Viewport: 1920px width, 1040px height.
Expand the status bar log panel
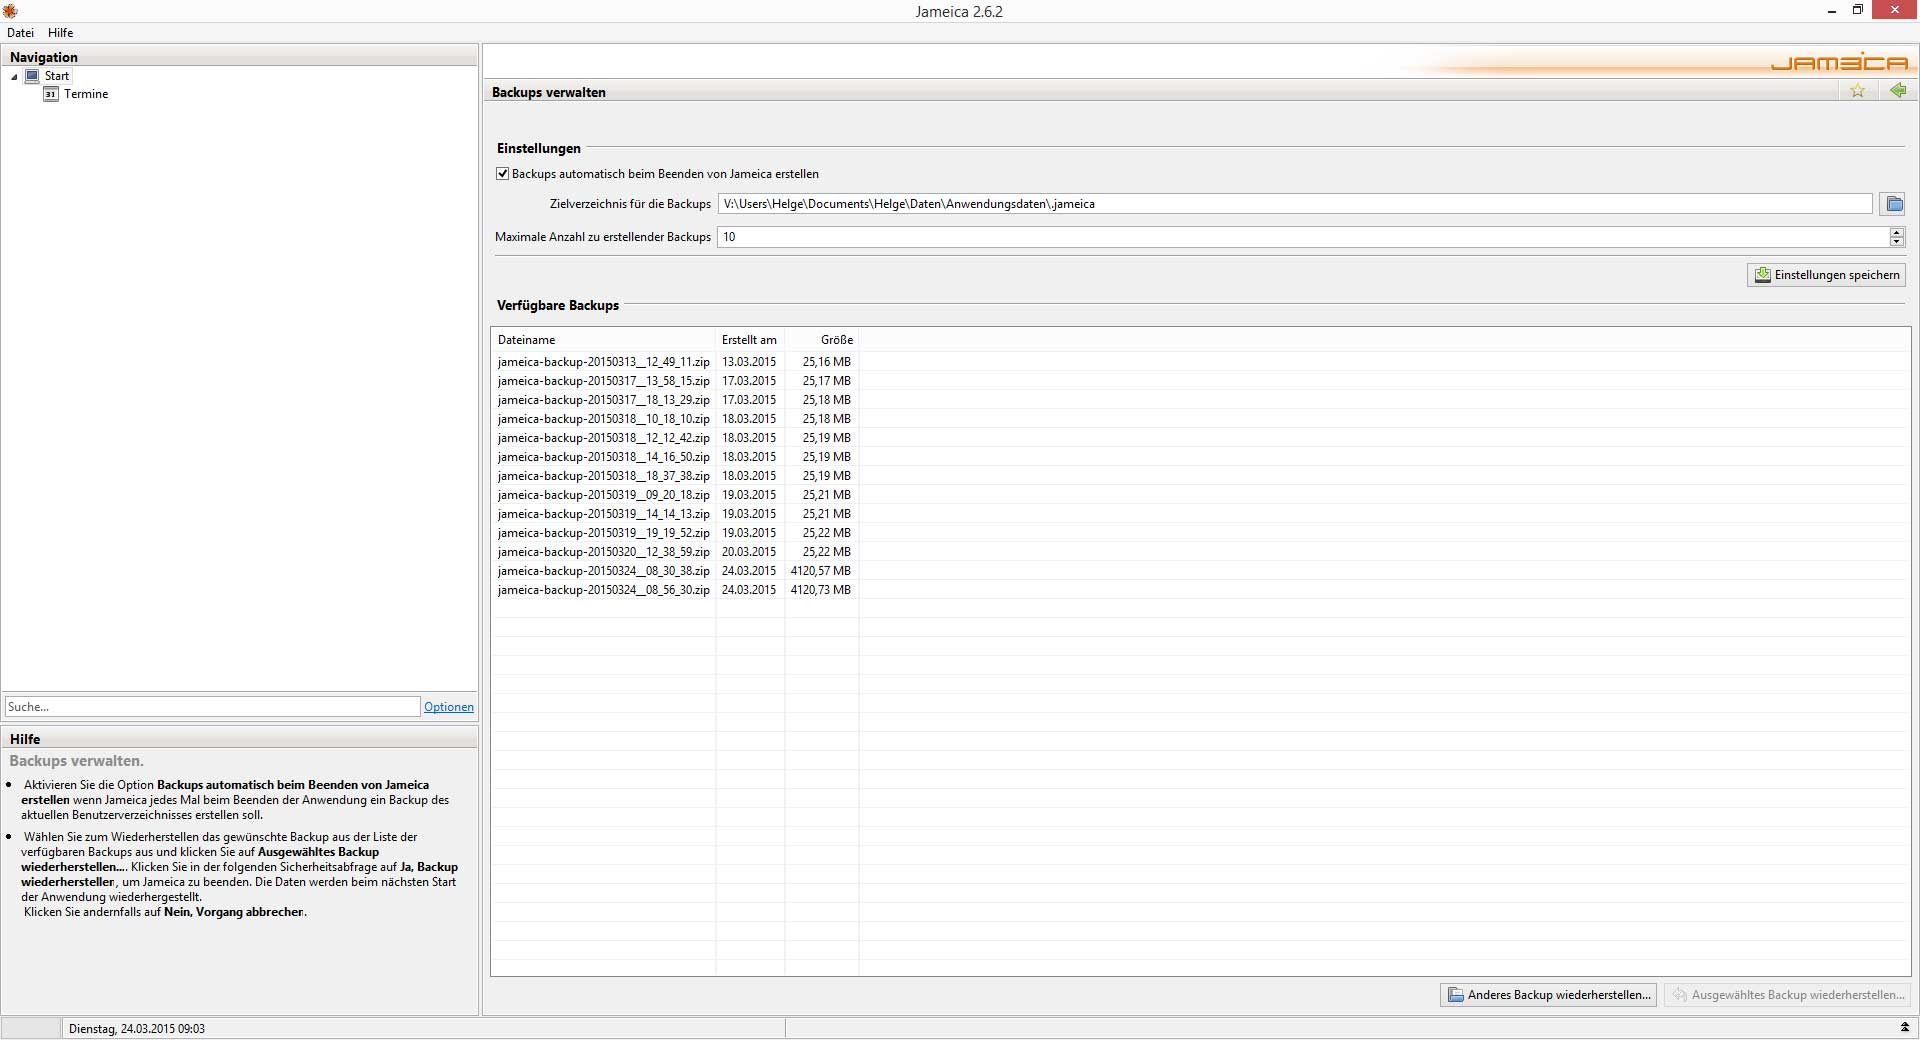(x=1904, y=1028)
